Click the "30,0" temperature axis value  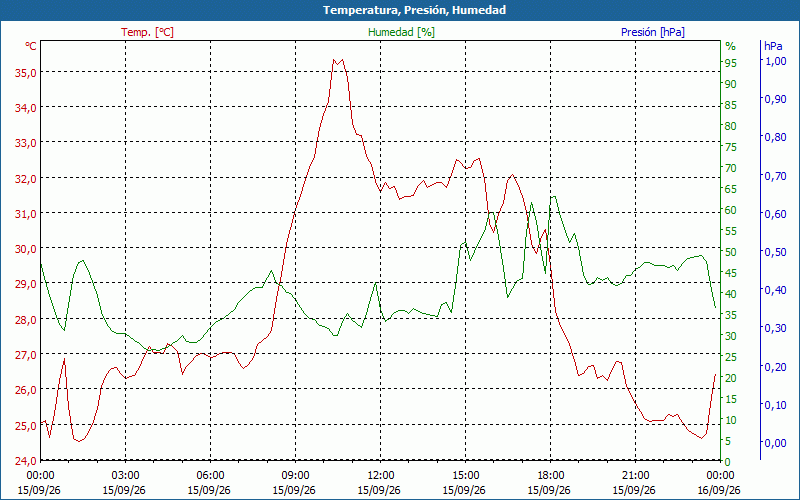(x=26, y=248)
